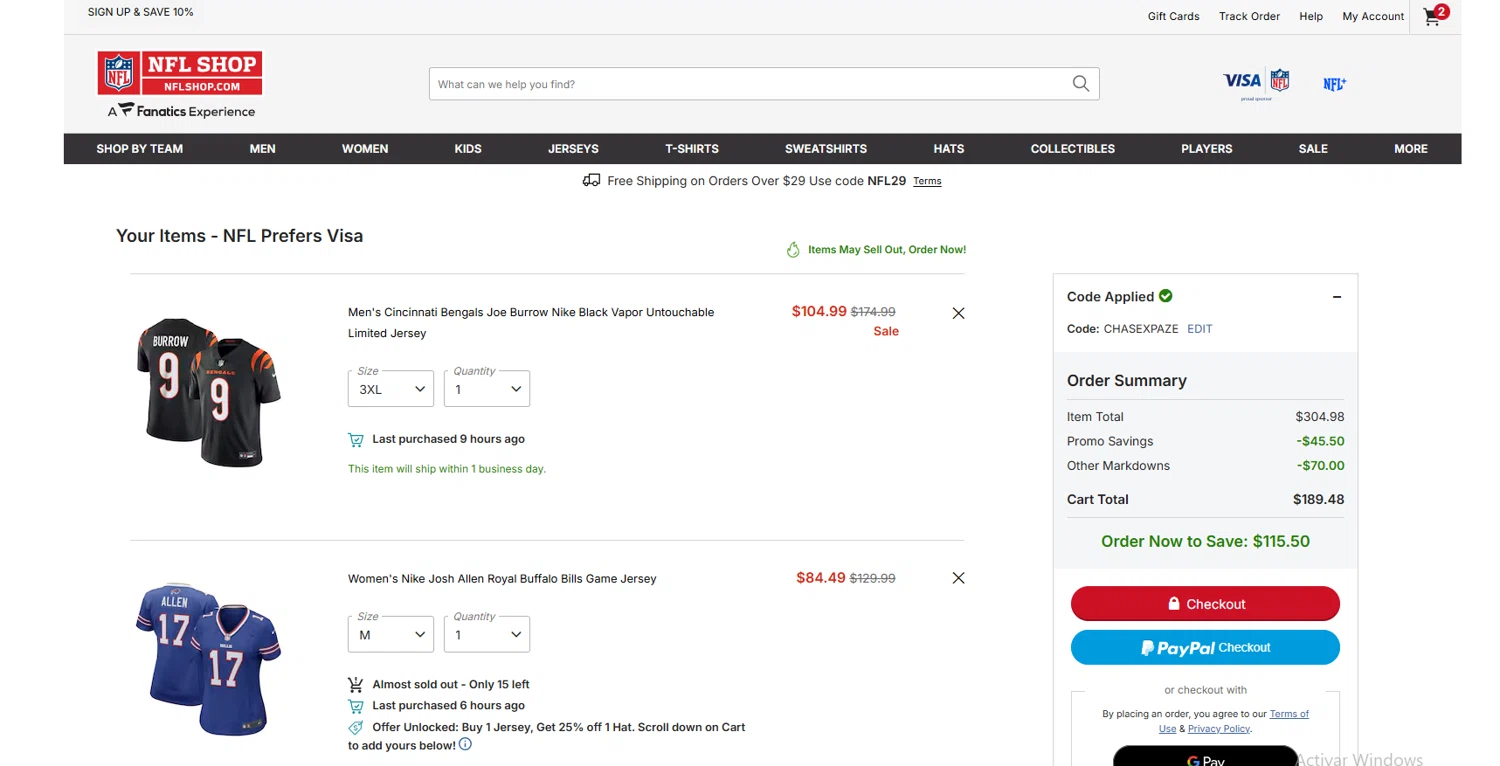Pay with PayPal Checkout button
Screen dimensions: 1500x766
pyautogui.click(x=1205, y=647)
